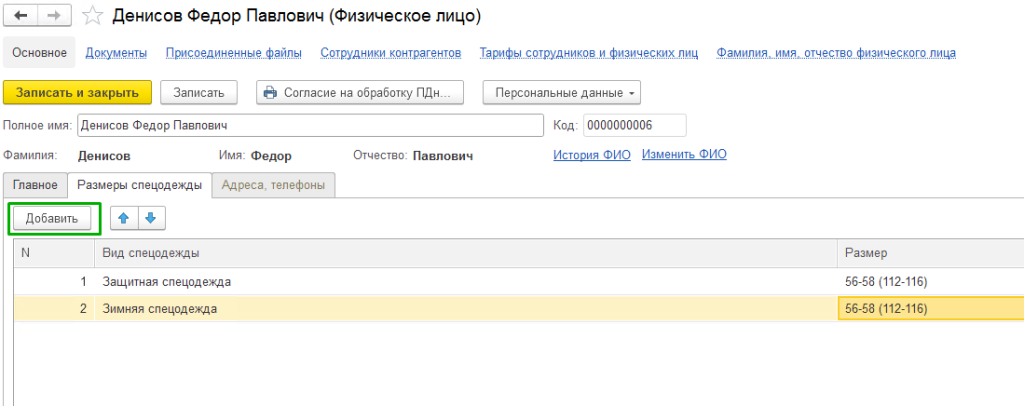Open the Адреса, телефоны tab
The height and width of the screenshot is (406, 1024).
[x=274, y=185]
